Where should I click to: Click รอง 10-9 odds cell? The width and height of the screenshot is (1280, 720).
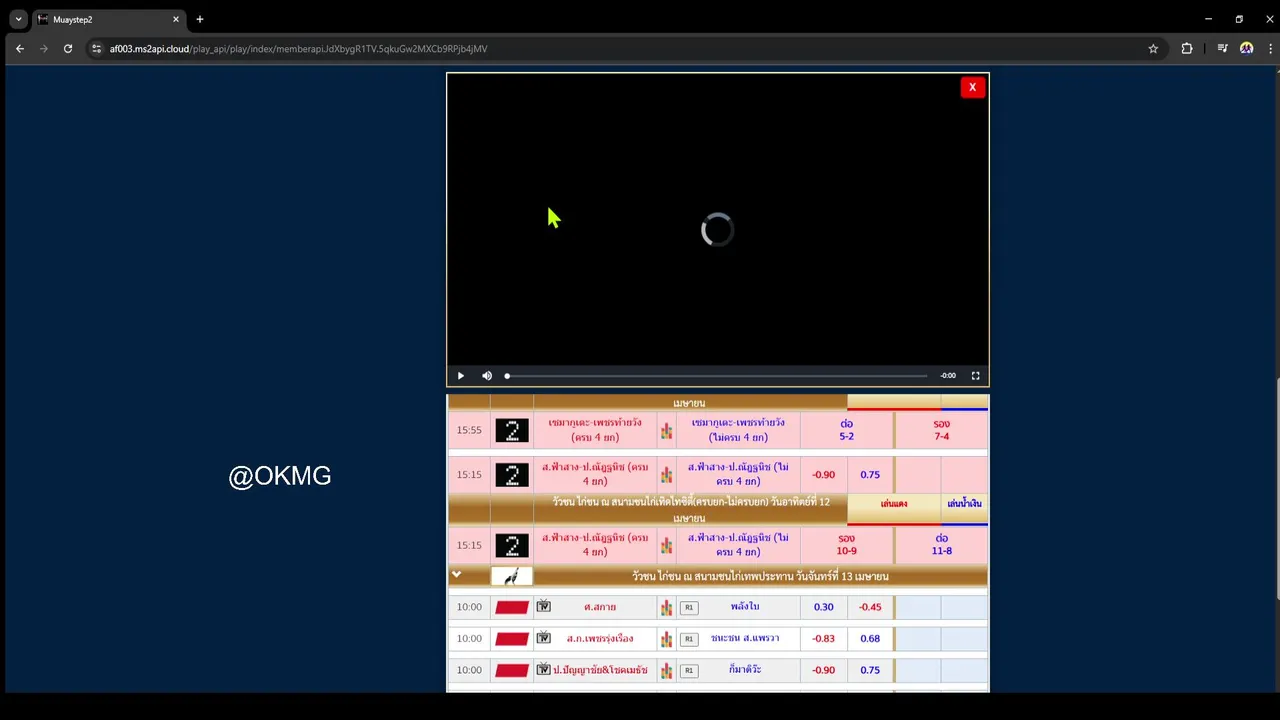click(846, 545)
